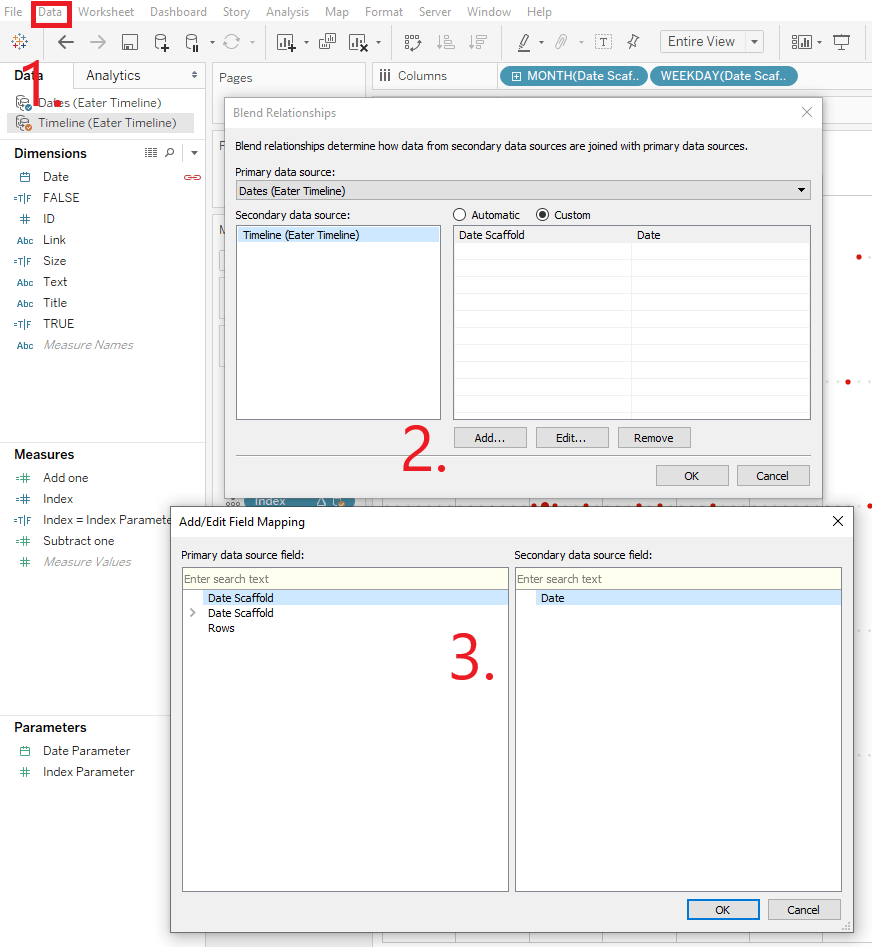Open the Data menu
The image size is (872, 947).
tap(50, 11)
